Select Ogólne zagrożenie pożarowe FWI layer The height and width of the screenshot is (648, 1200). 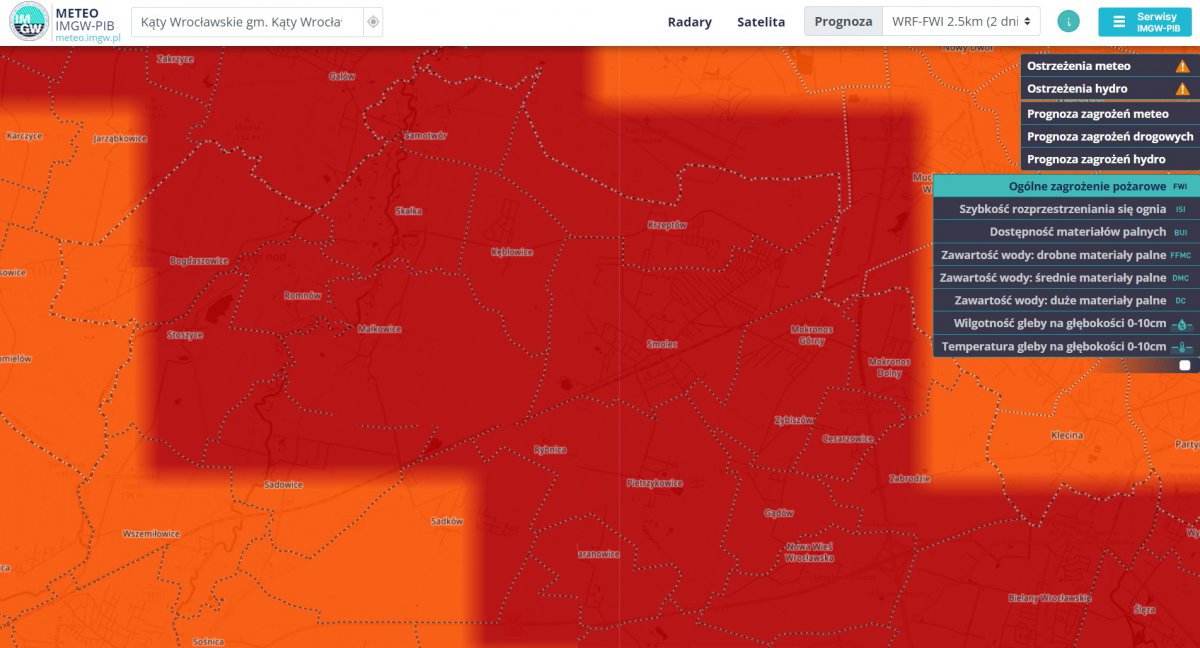pyautogui.click(x=1066, y=187)
